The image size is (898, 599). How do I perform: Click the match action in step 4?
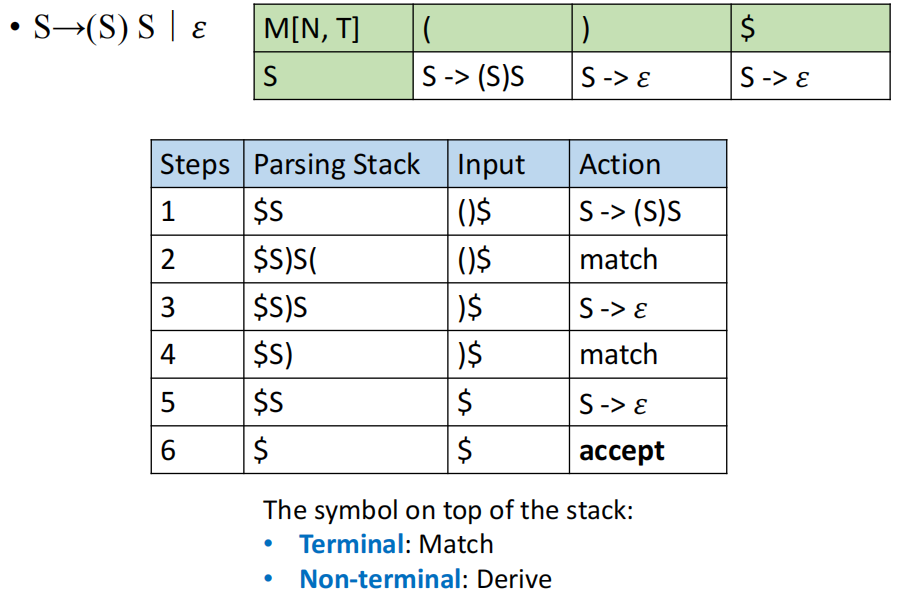click(x=618, y=355)
